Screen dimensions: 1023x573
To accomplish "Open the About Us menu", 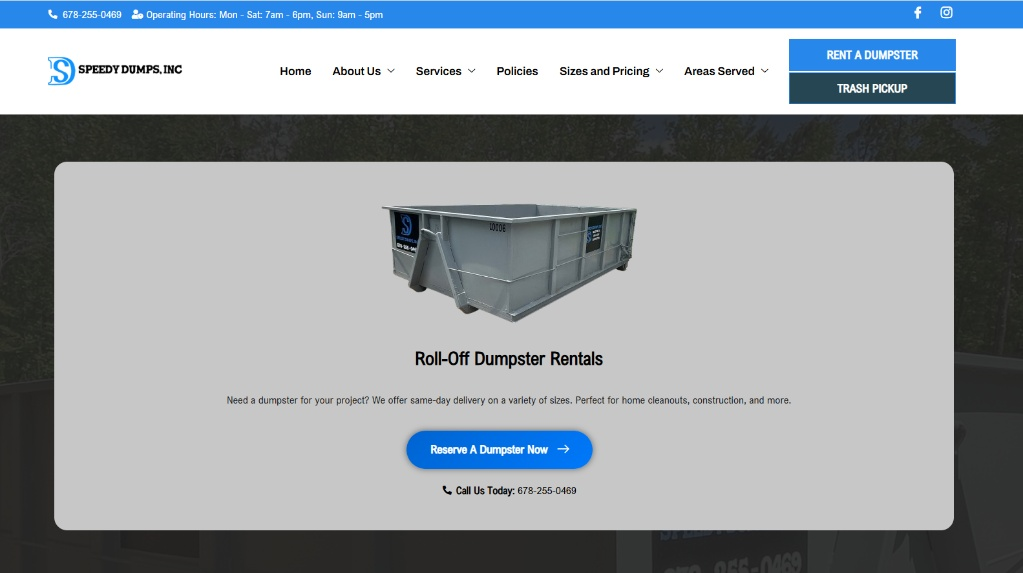I will (x=357, y=70).
